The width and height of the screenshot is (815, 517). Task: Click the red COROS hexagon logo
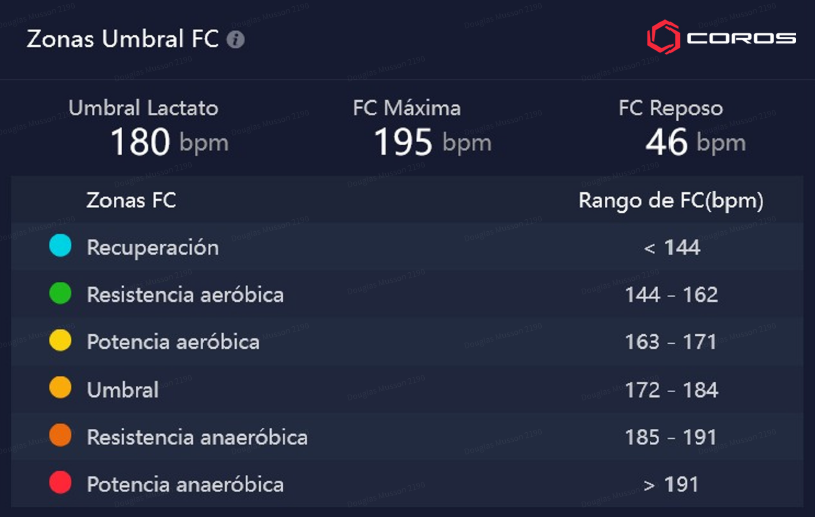pos(663,37)
